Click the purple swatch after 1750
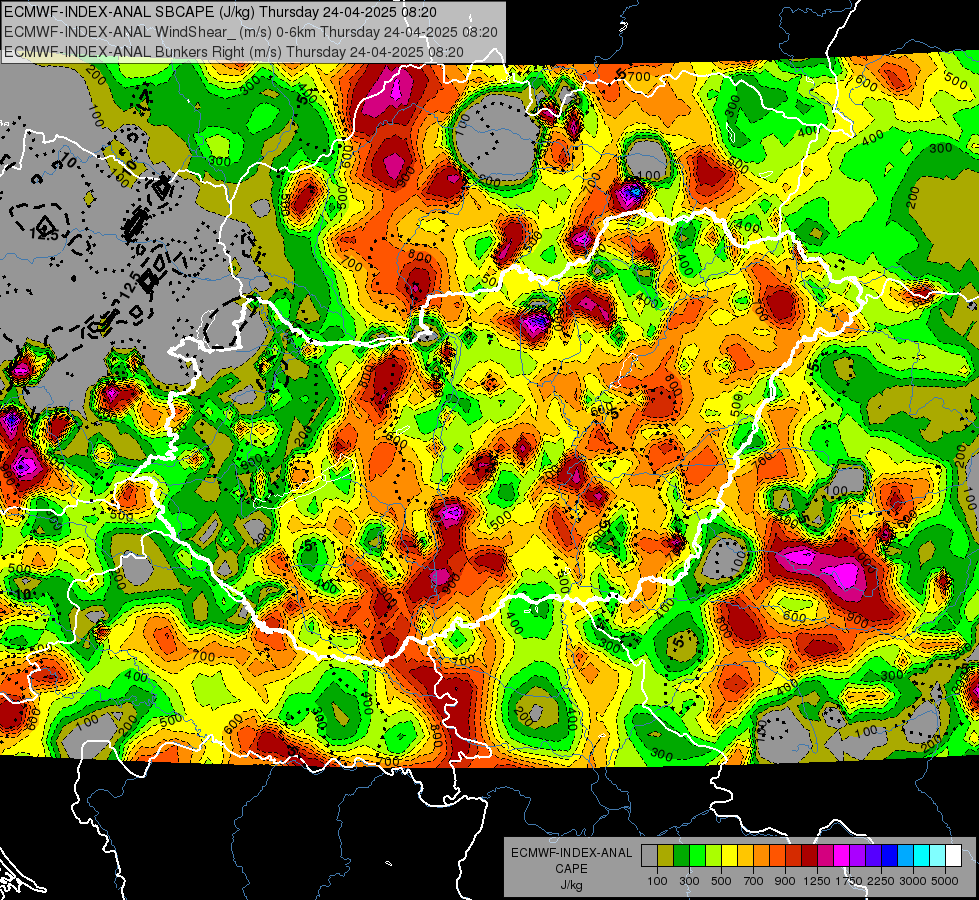This screenshot has width=979, height=900. (x=857, y=856)
